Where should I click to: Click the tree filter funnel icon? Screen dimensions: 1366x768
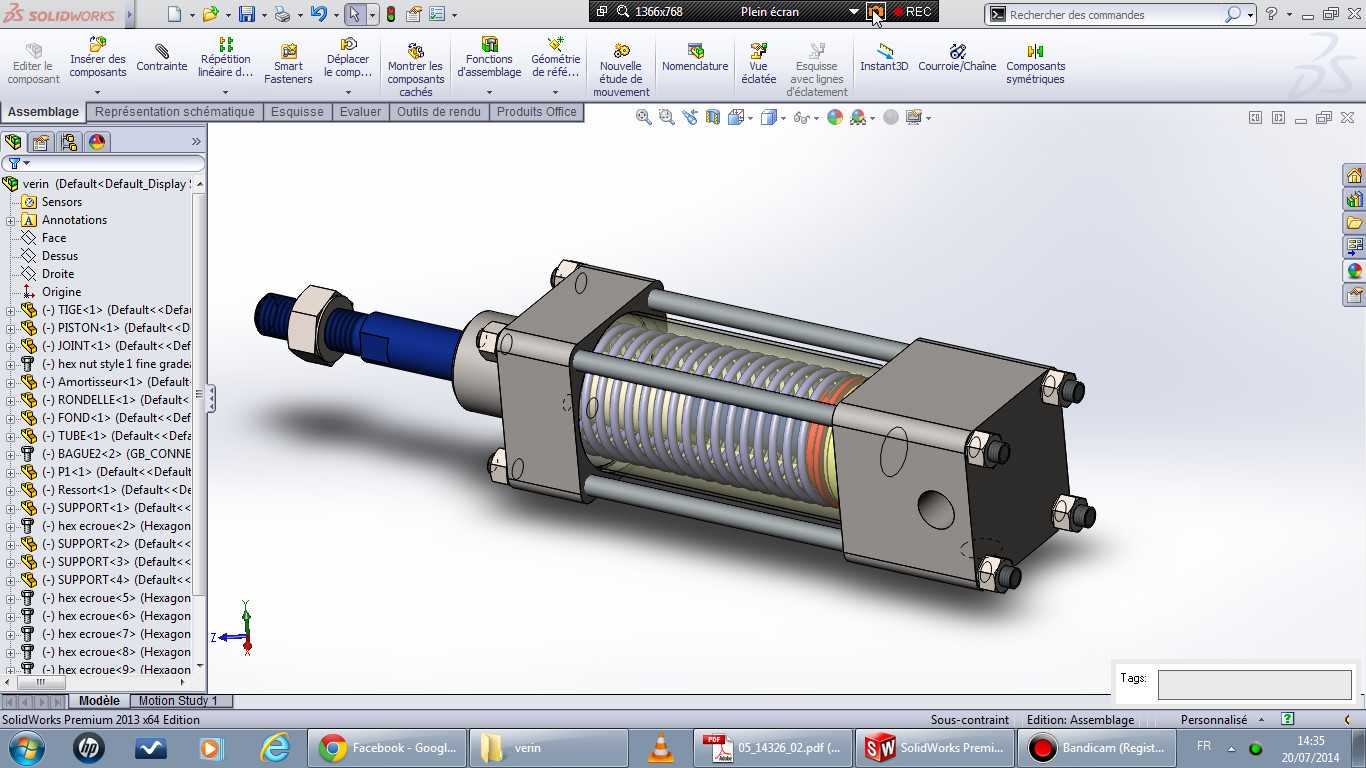15,163
